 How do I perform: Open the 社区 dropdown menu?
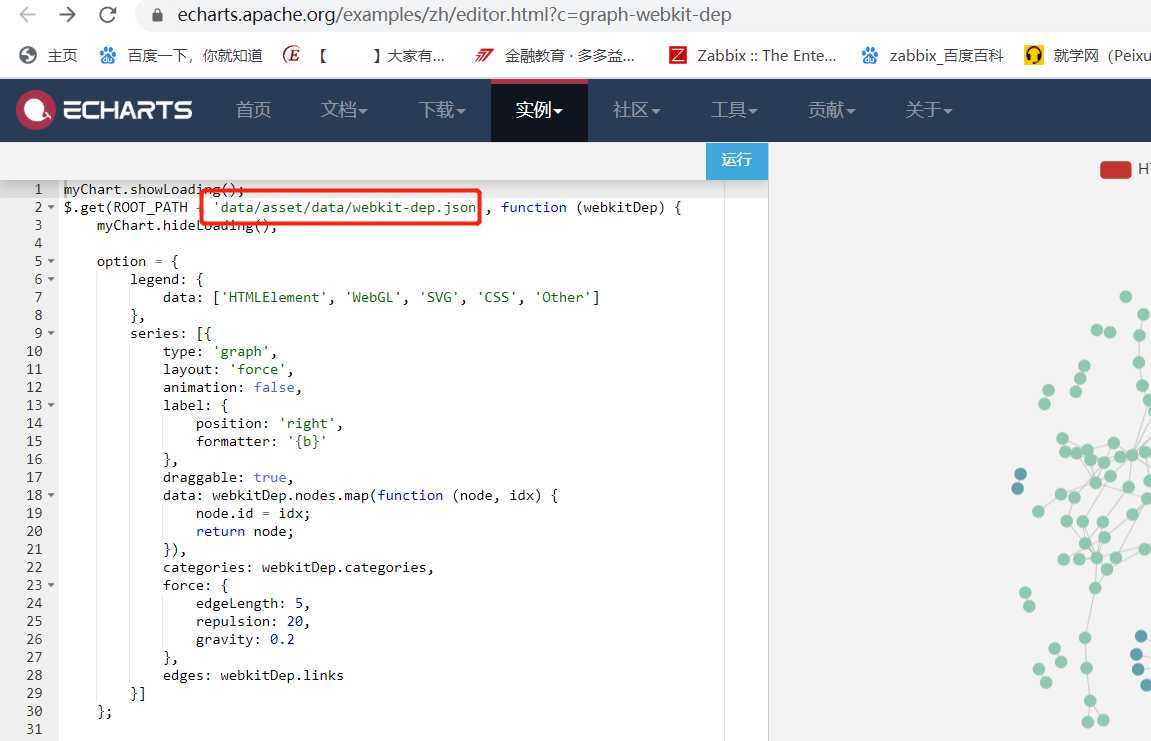pos(636,110)
